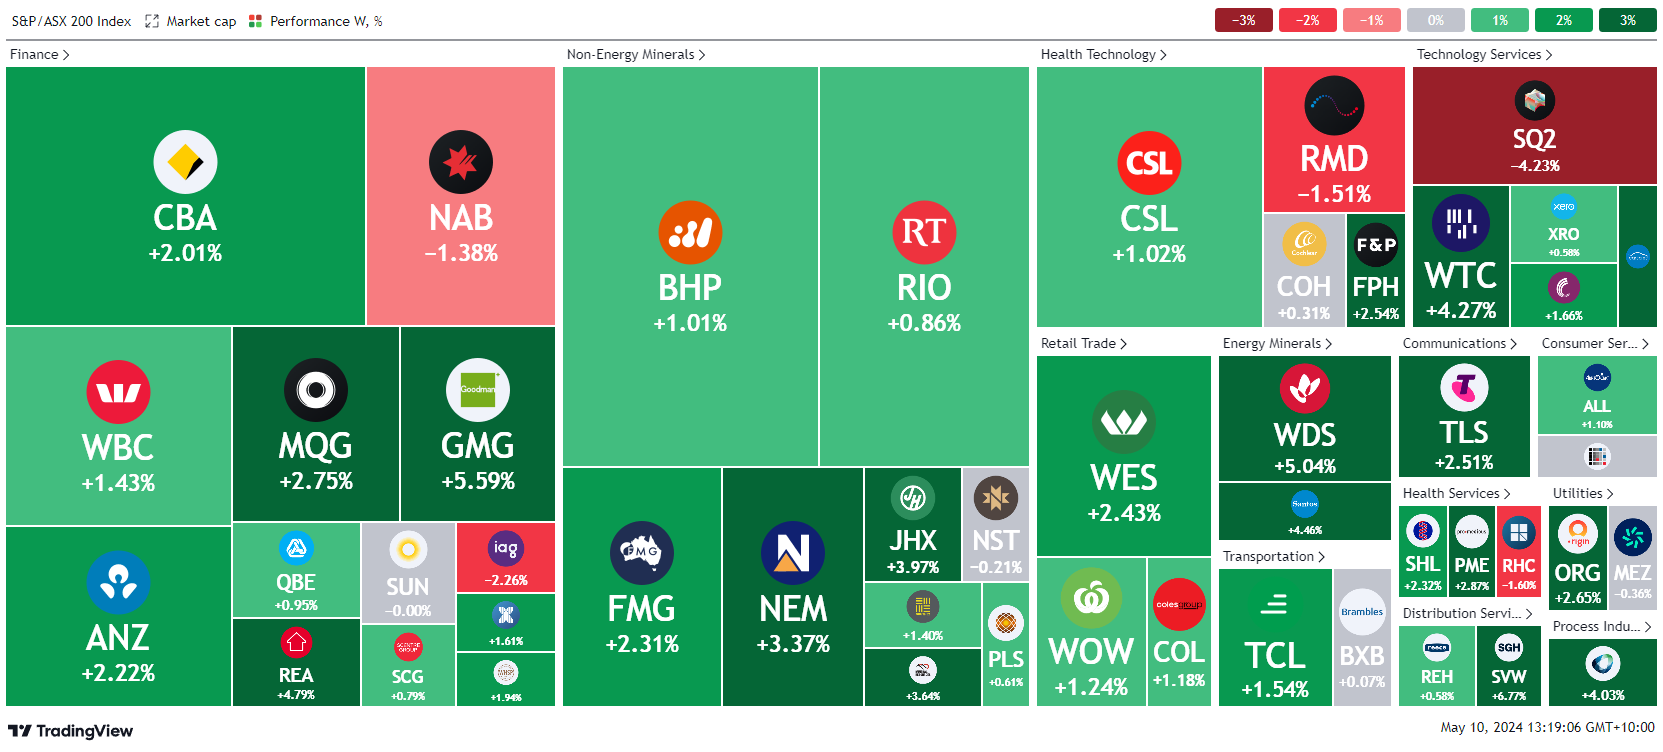Click the CBA company logo icon

coord(185,162)
